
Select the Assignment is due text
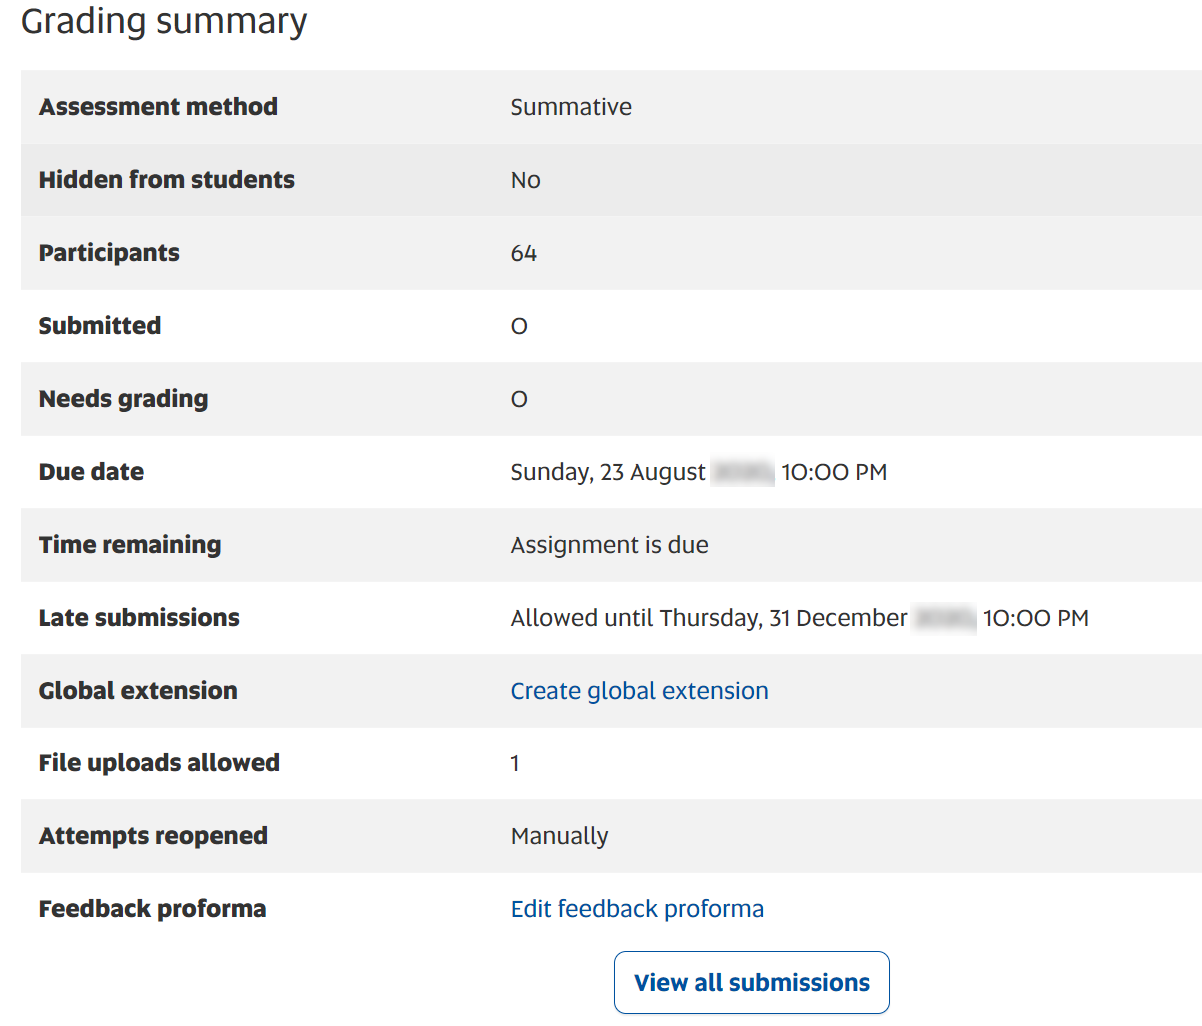click(x=609, y=544)
